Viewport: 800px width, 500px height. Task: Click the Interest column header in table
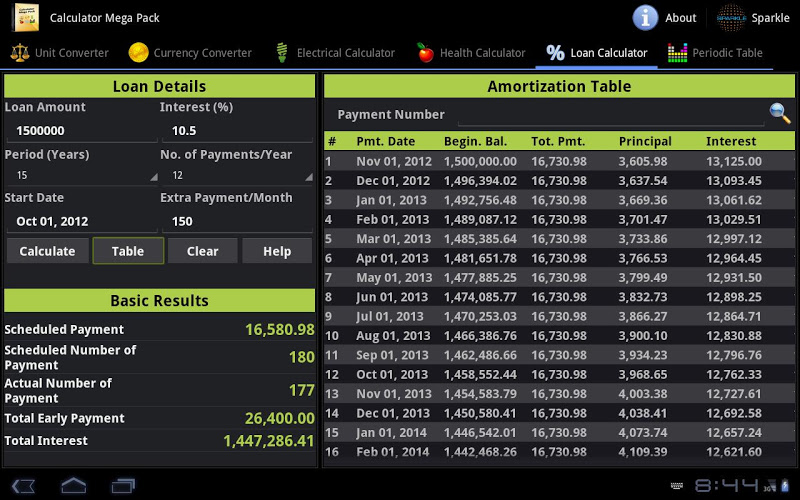pos(731,141)
